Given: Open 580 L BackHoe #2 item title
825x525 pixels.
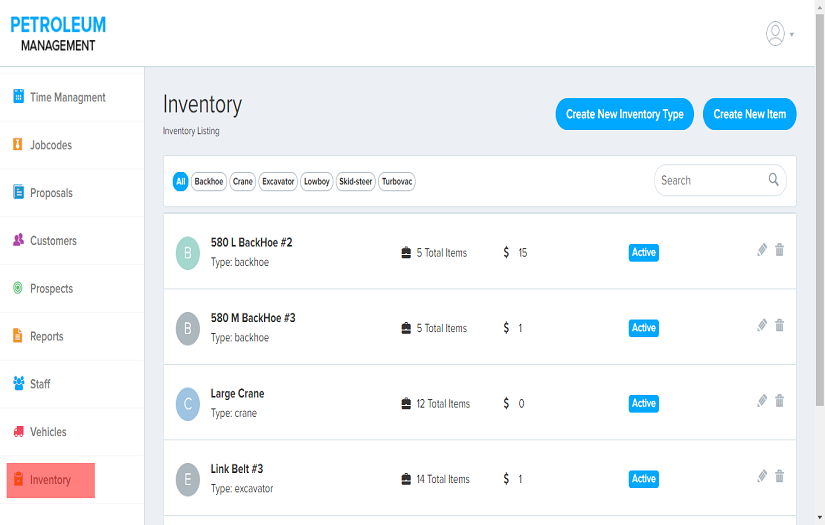Looking at the screenshot, I should point(251,243).
